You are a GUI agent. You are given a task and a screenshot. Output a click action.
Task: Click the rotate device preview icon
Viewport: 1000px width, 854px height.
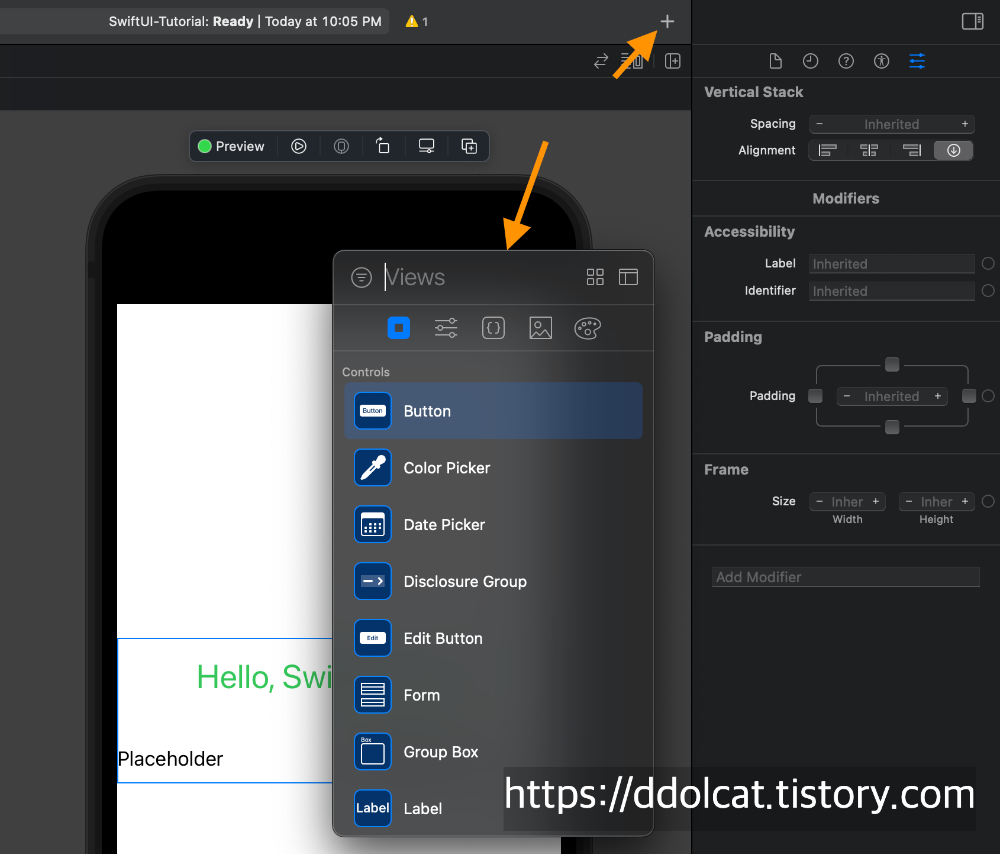(x=383, y=146)
